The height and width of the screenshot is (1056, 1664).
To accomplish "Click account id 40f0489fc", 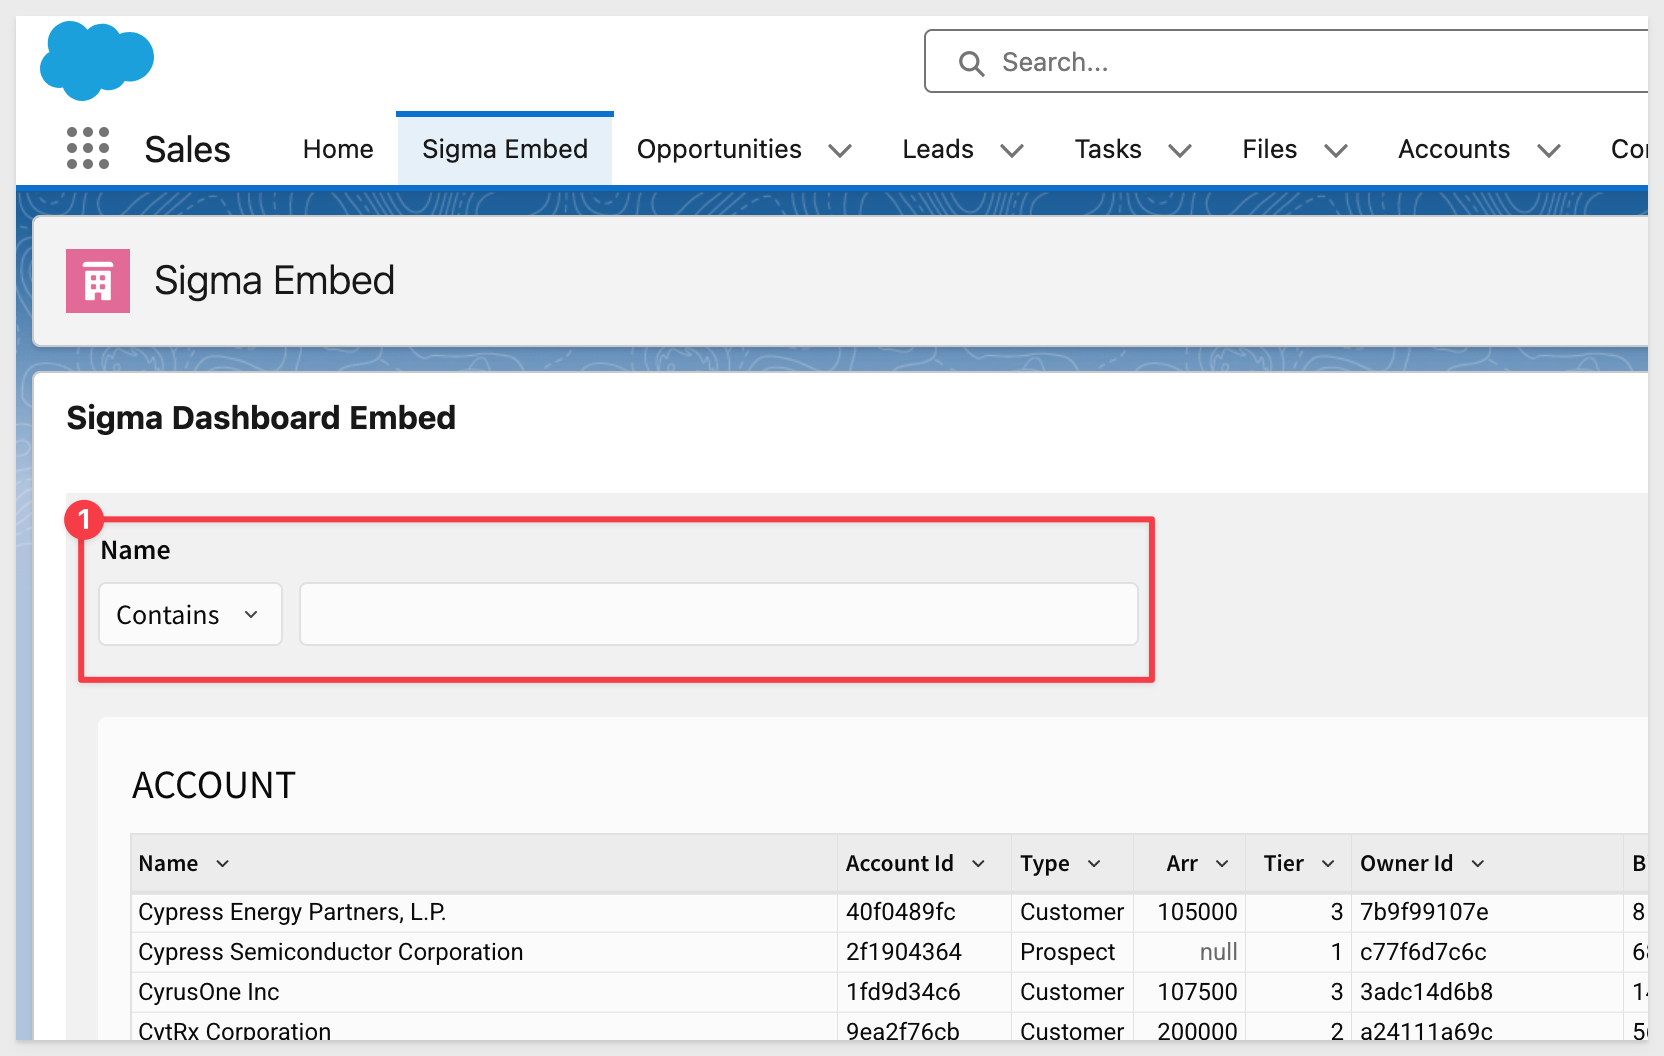I will (x=901, y=912).
